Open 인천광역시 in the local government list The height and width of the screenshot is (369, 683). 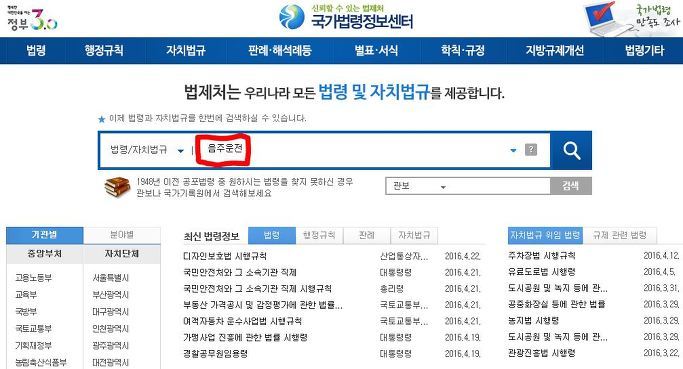point(111,328)
